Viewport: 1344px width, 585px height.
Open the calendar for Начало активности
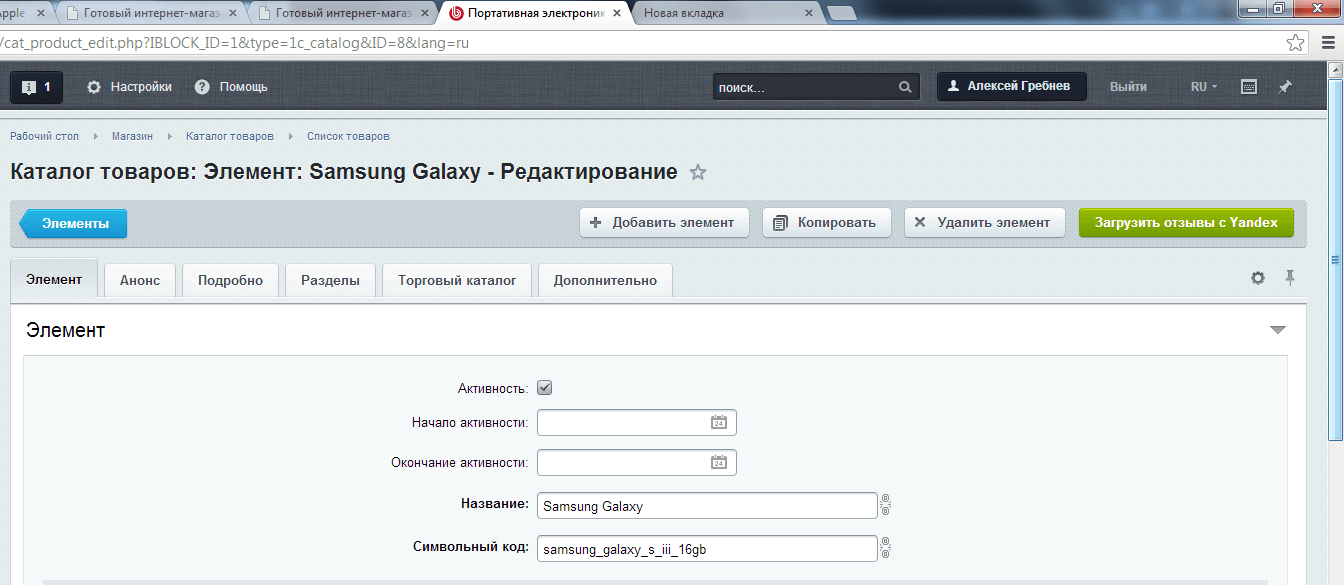718,422
